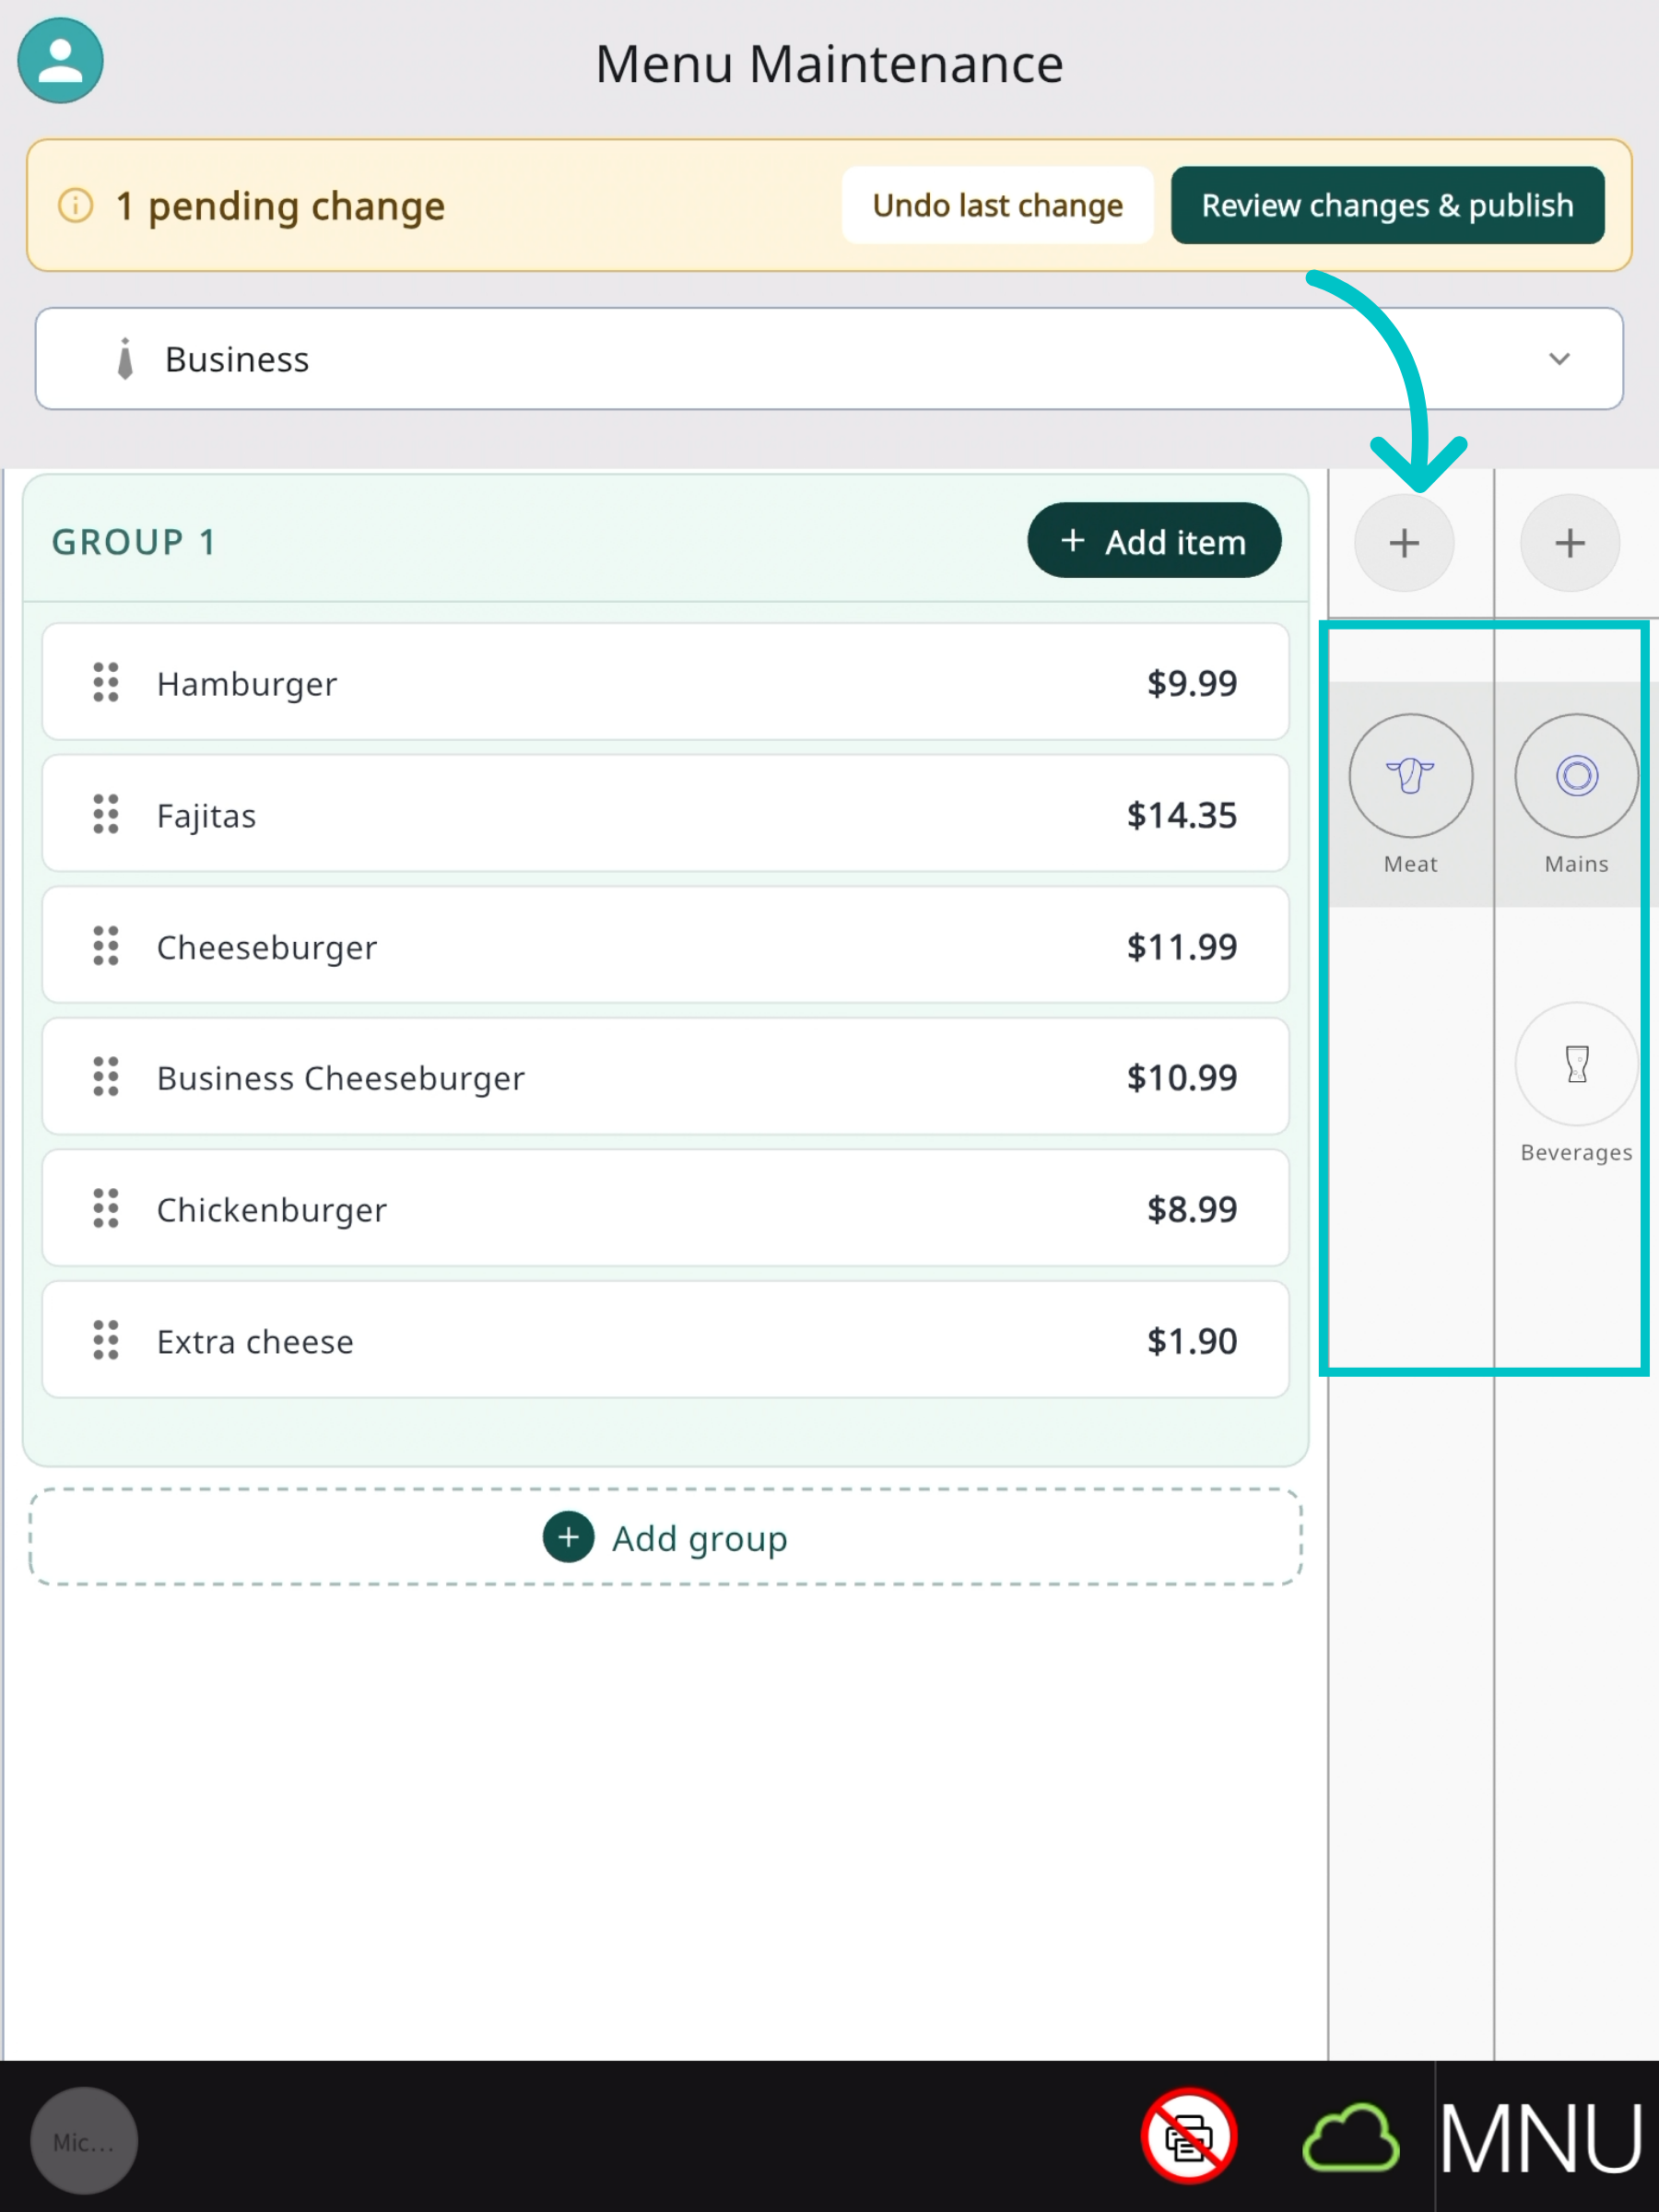
Task: Click the pending change info icon
Action: [x=75, y=205]
